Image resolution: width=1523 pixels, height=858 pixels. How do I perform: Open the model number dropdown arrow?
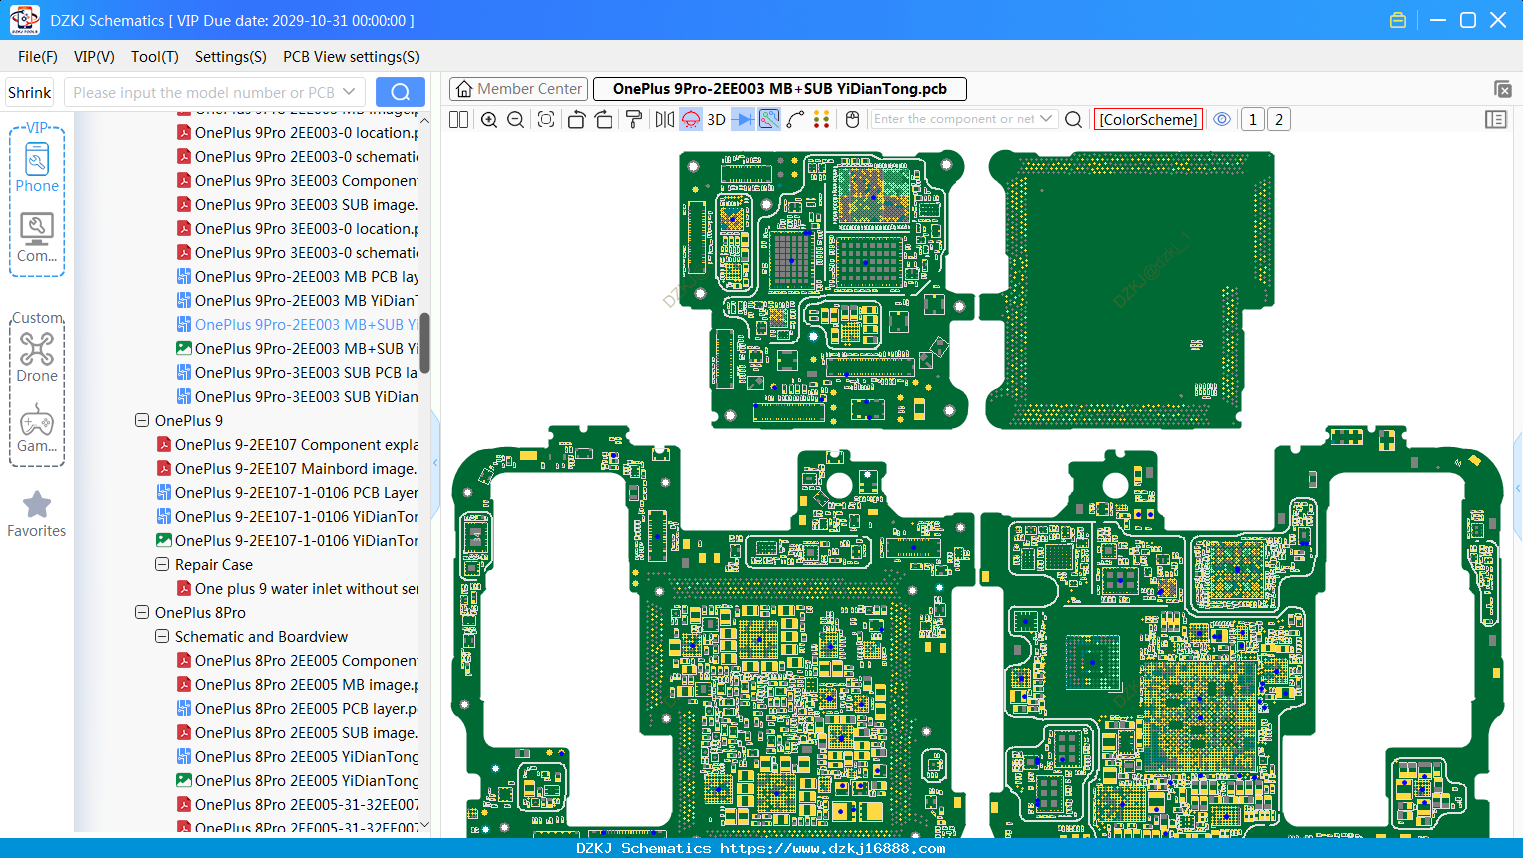pos(349,93)
